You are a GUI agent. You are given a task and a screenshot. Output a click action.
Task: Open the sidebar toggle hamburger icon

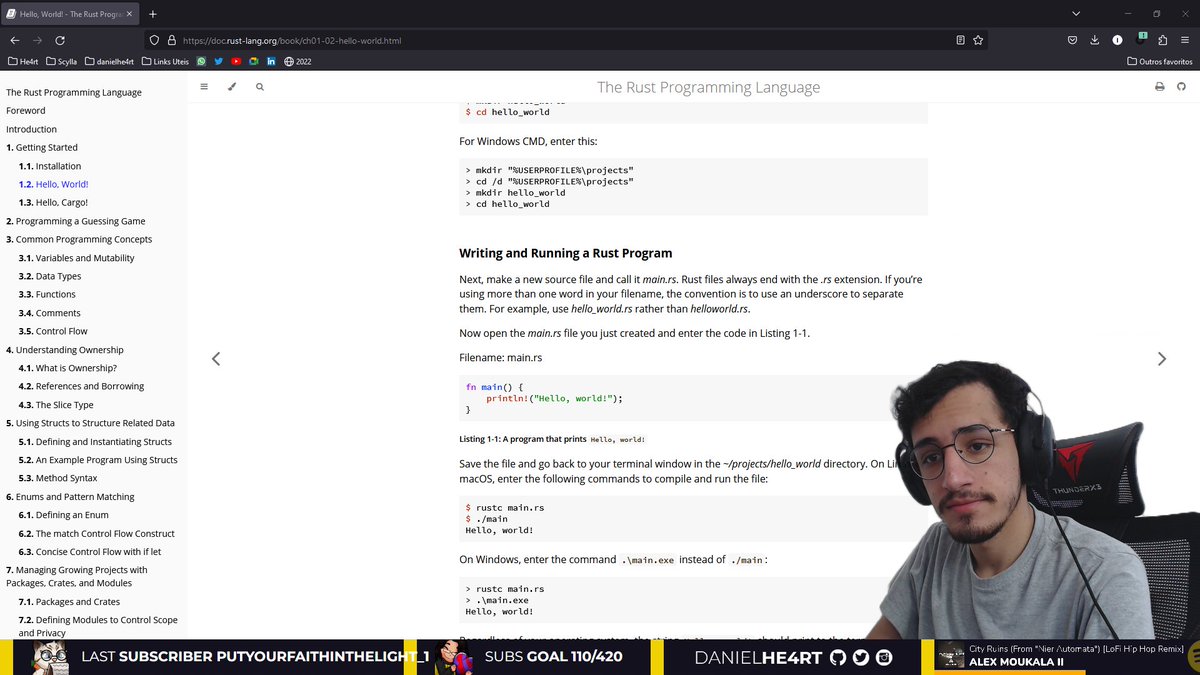tap(204, 86)
